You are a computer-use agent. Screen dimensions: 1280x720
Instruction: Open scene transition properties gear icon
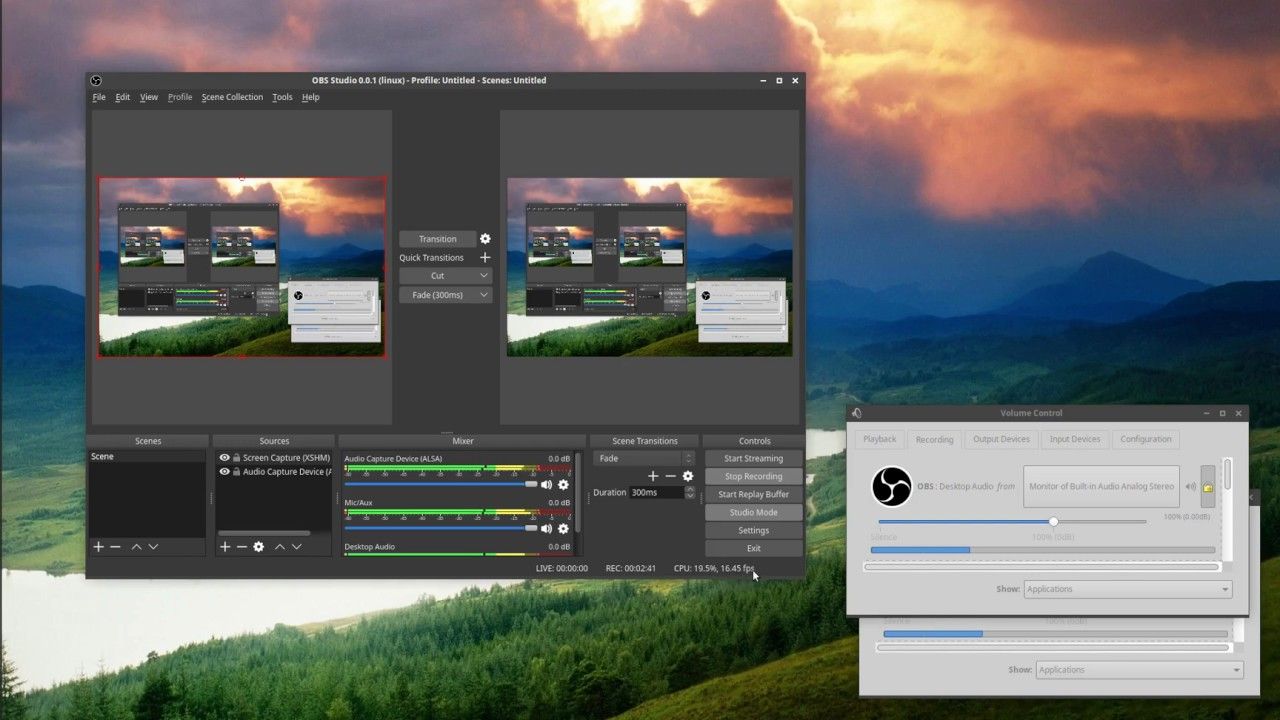click(687, 476)
